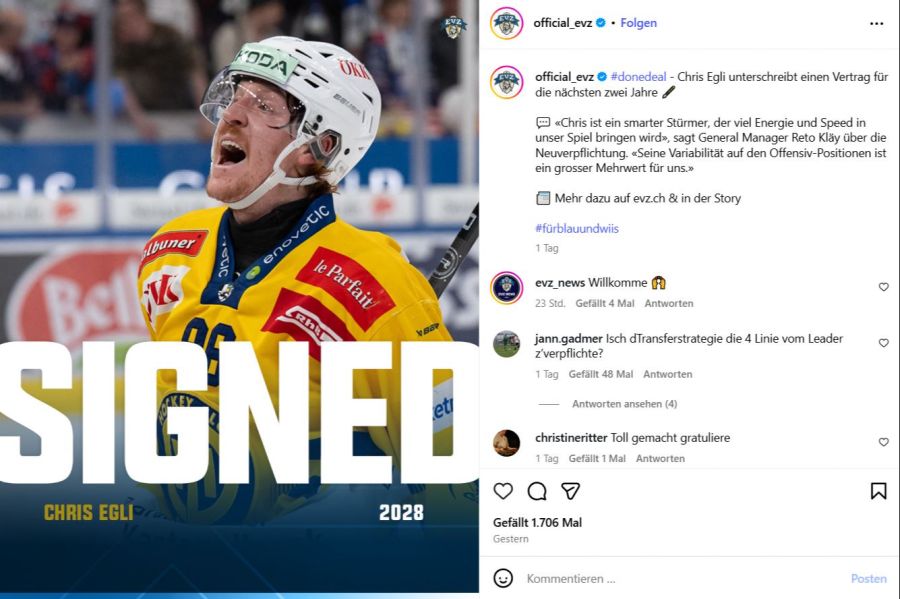Screen dimensions: 900x599
Task: Open jann.gadmer's profile avatar
Action: pyautogui.click(x=506, y=344)
